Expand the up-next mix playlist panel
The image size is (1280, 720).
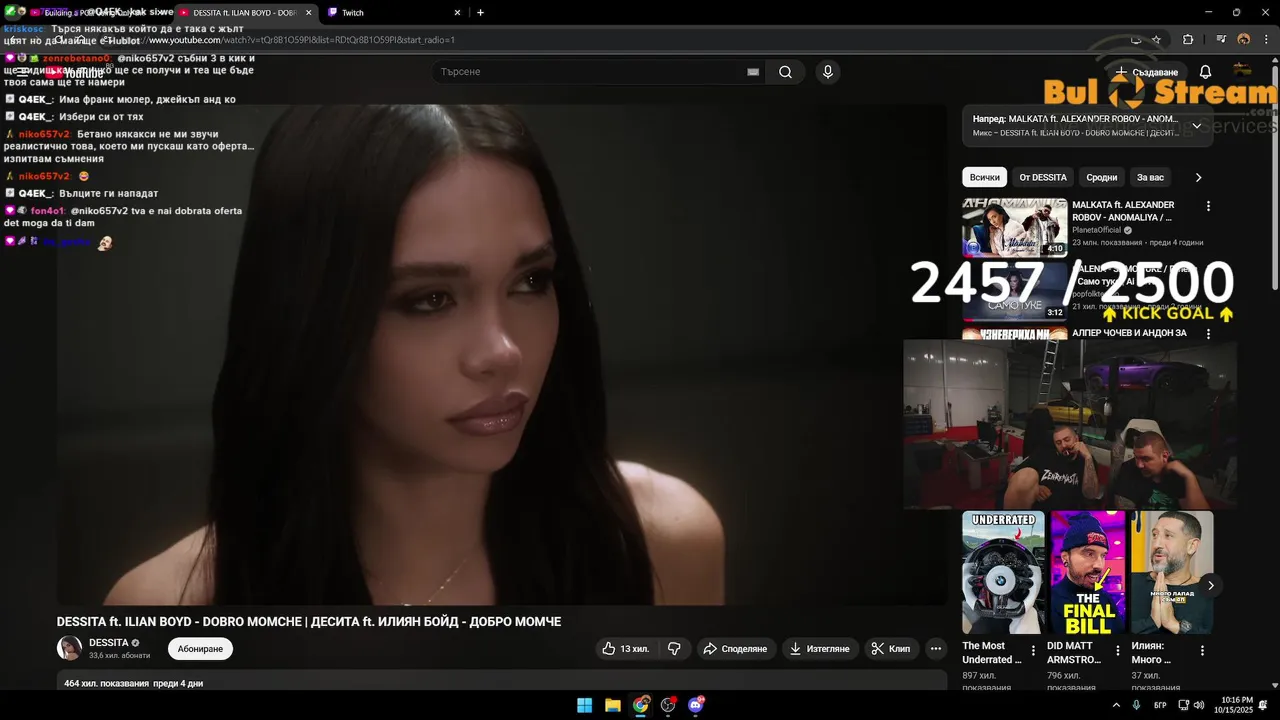pos(1196,126)
